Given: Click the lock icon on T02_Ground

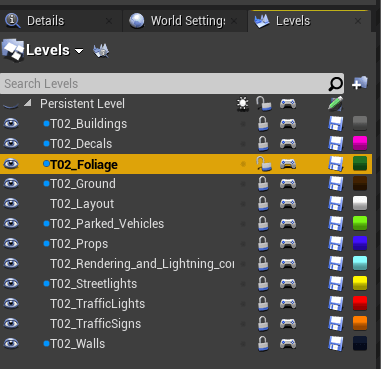Looking at the screenshot, I should (x=263, y=184).
